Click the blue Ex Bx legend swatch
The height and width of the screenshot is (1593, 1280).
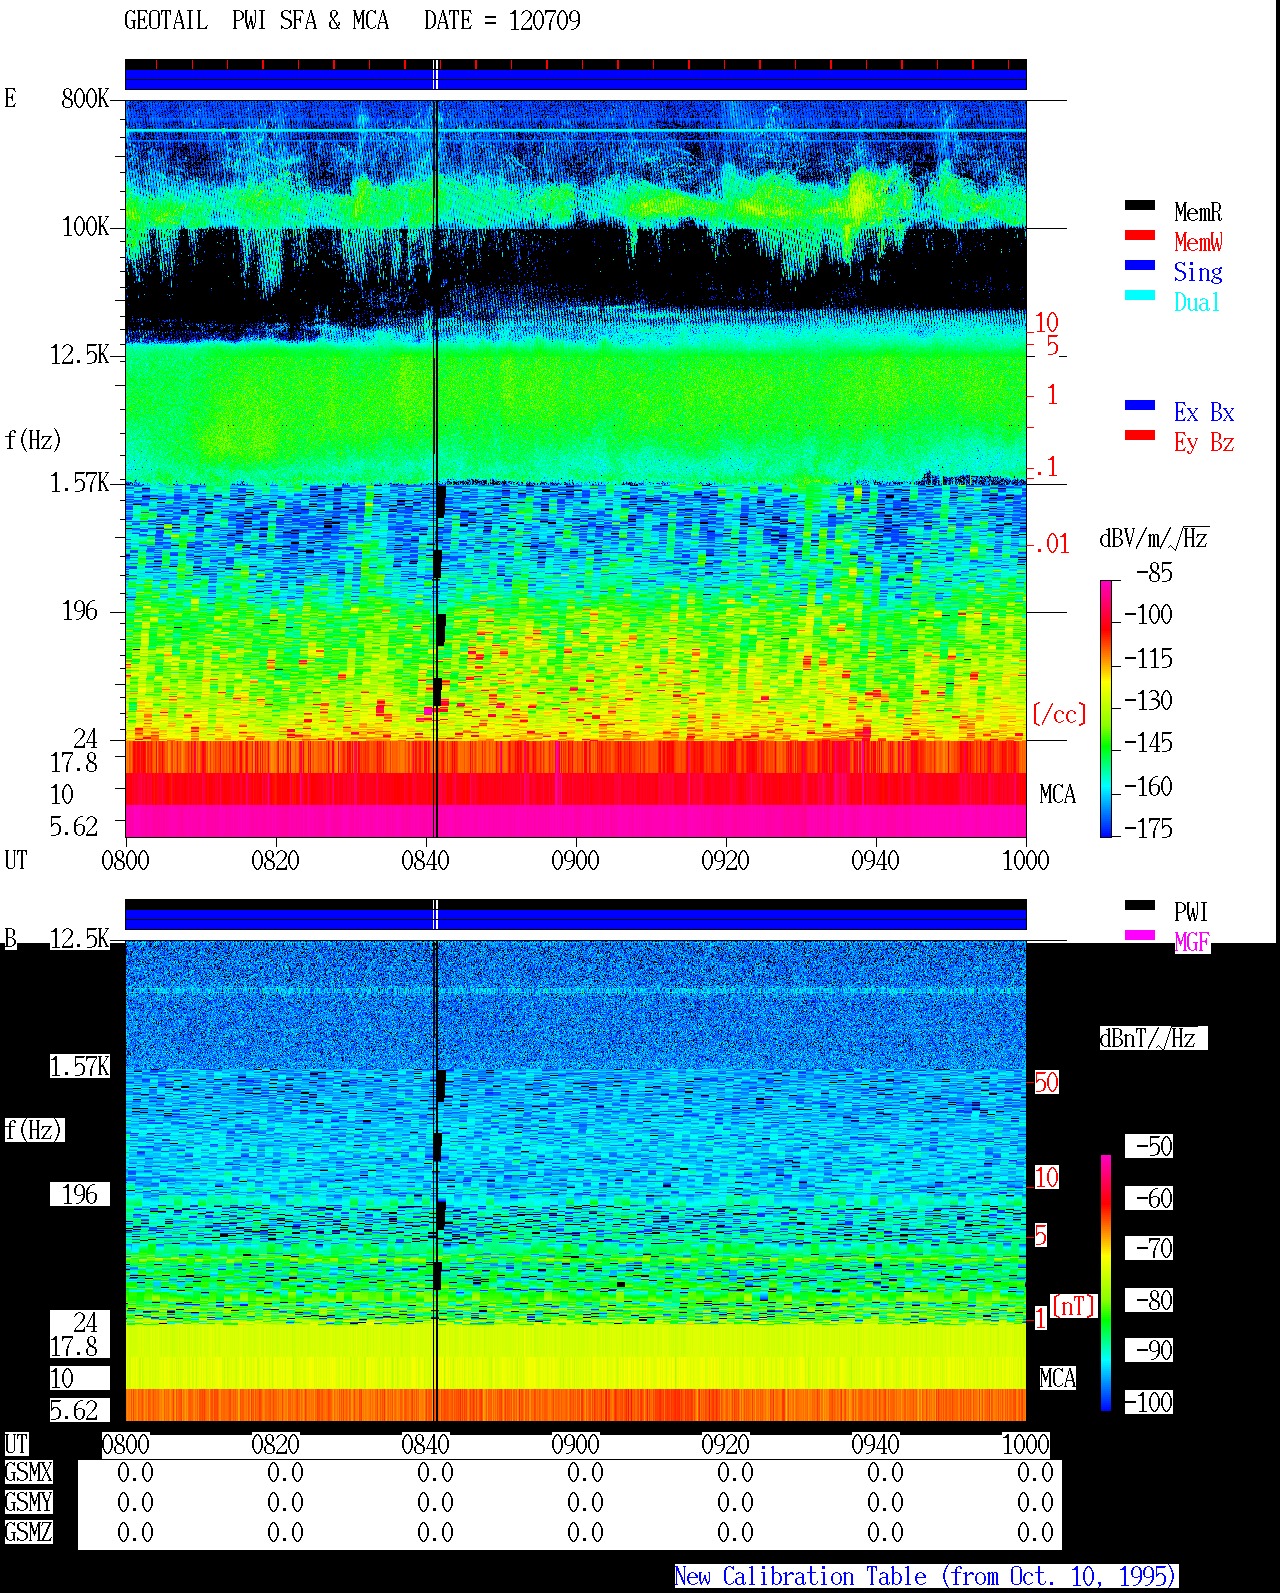(x=1139, y=406)
